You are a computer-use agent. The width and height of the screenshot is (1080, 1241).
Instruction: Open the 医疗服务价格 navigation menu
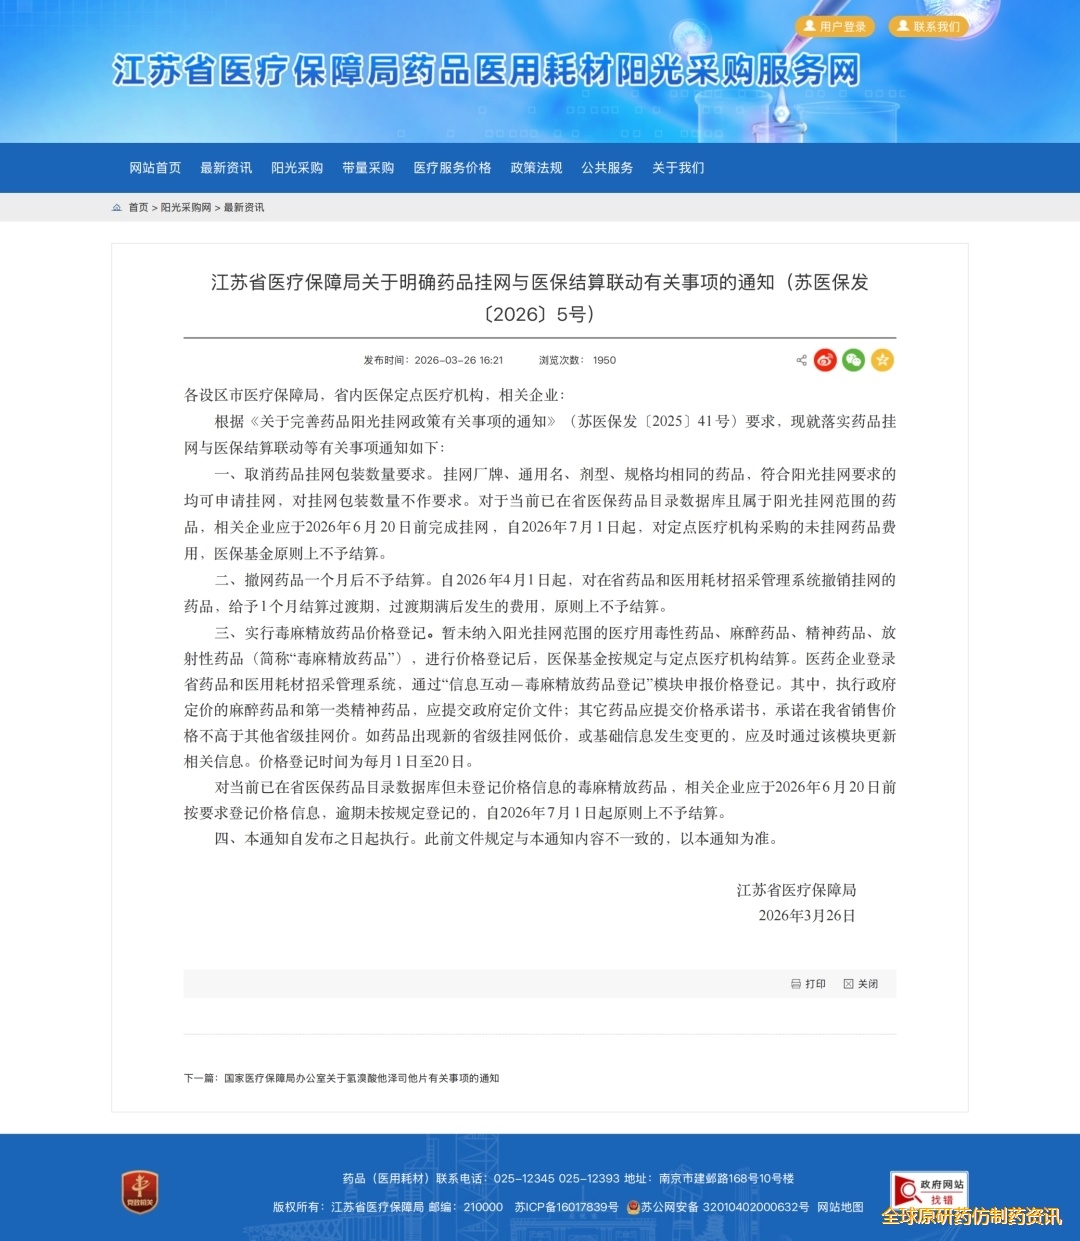(x=451, y=168)
